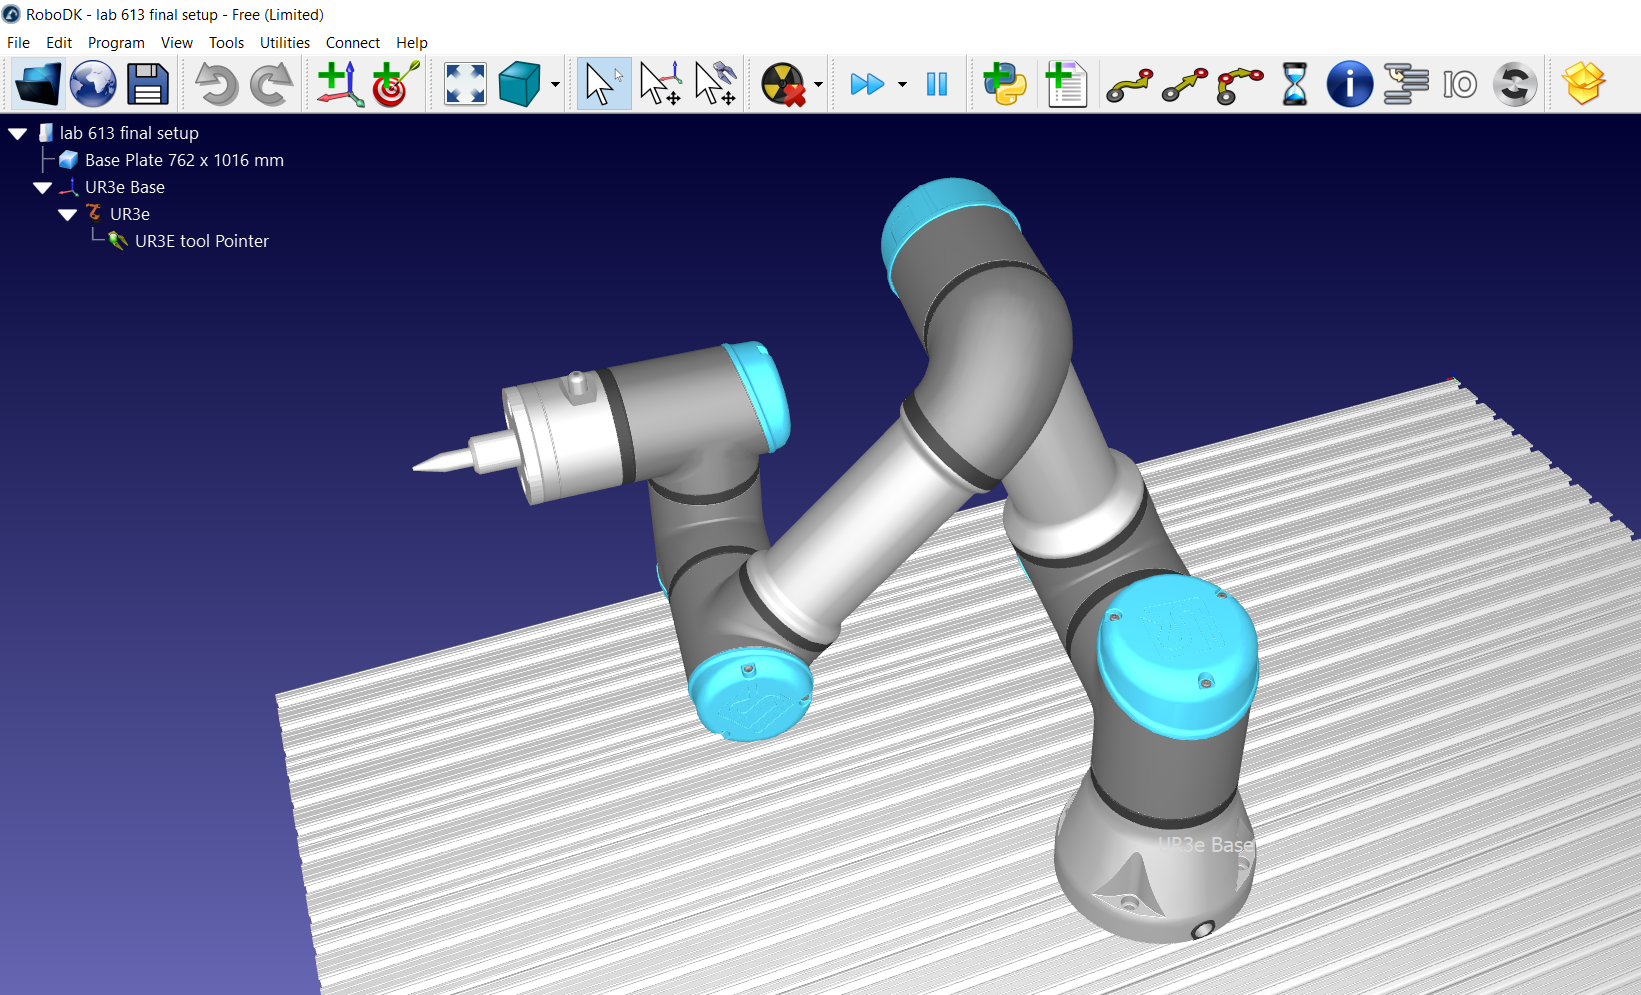This screenshot has height=995, width=1641.
Task: Open the simulation speed dropdown arrow
Action: tap(902, 85)
